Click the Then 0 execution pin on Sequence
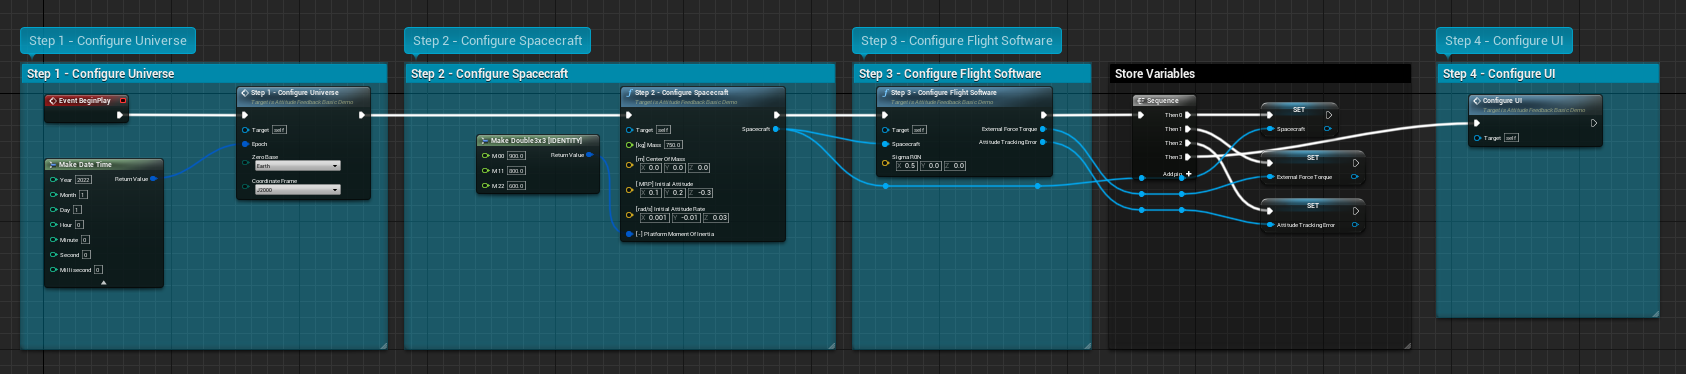Screen dimensions: 1686x374 (x=1188, y=115)
